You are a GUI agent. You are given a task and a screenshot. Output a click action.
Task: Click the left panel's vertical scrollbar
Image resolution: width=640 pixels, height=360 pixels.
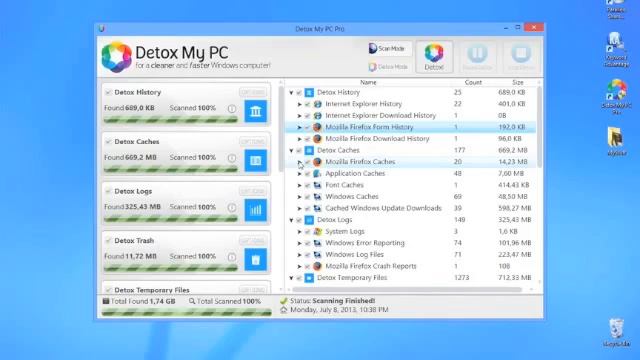click(281, 129)
